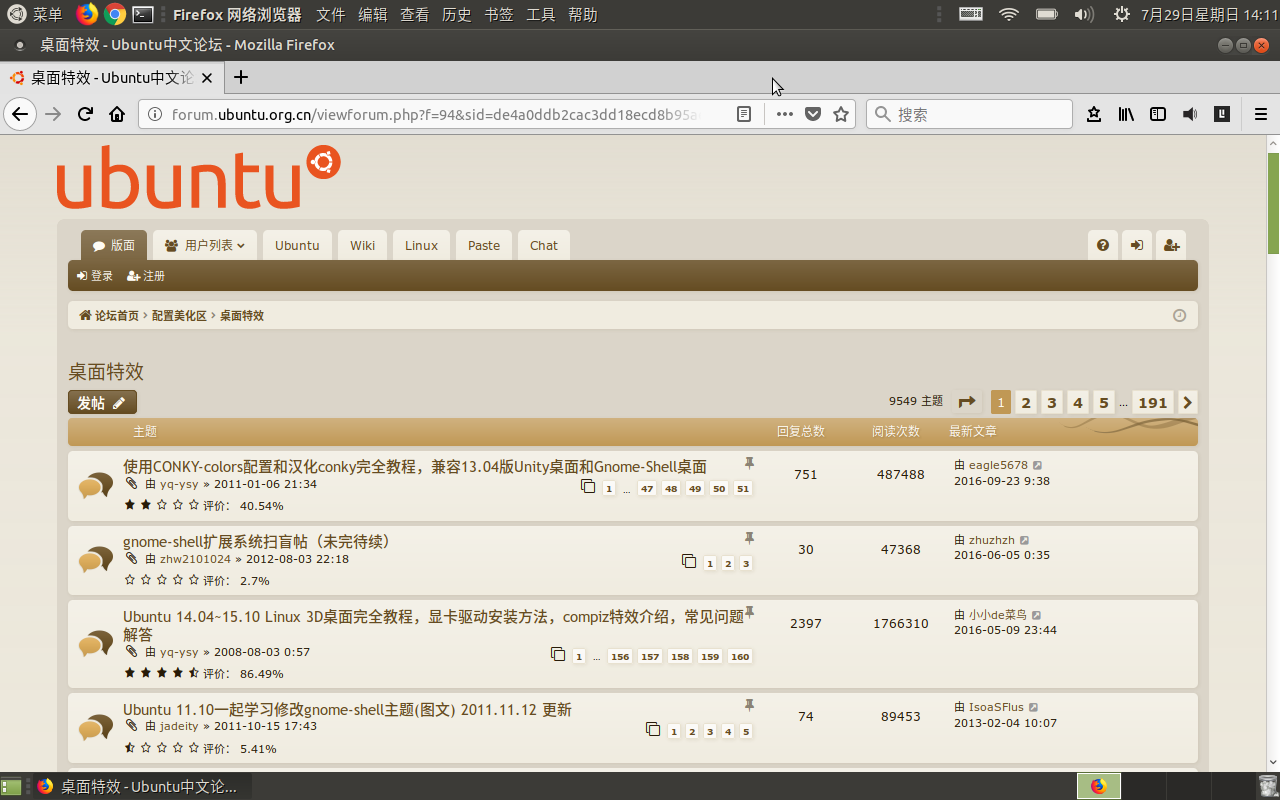Open the 工具 menu

coord(541,14)
